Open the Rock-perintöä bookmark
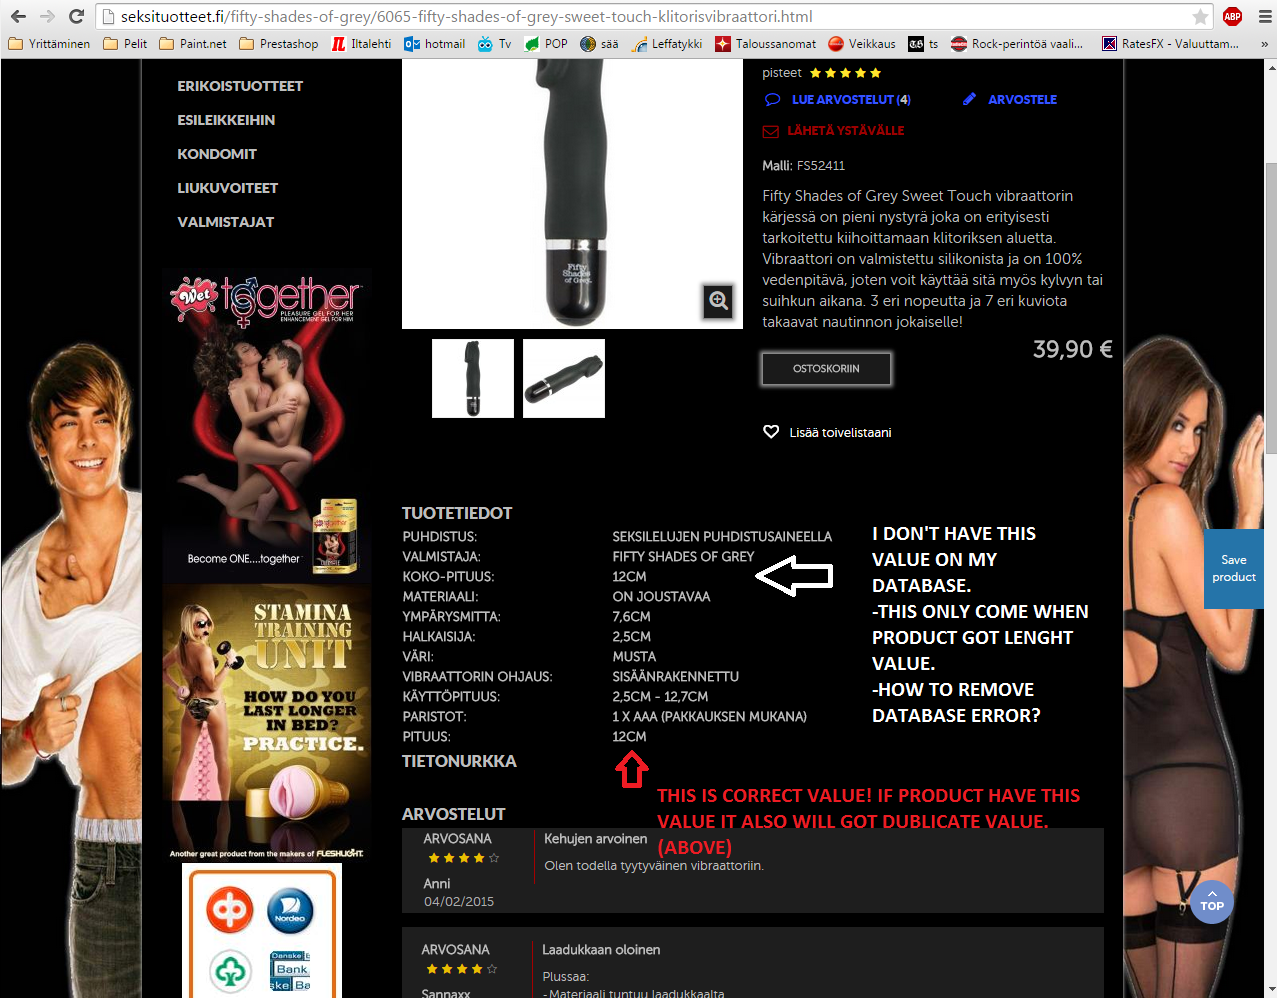This screenshot has height=998, width=1277. (x=1017, y=44)
